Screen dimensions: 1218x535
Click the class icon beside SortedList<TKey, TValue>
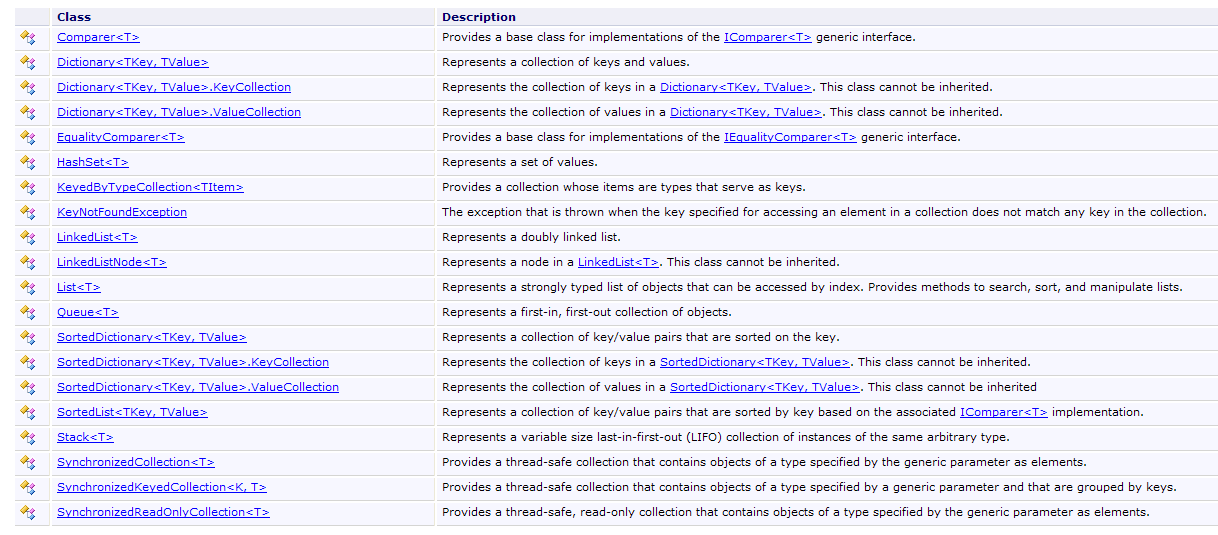click(27, 412)
